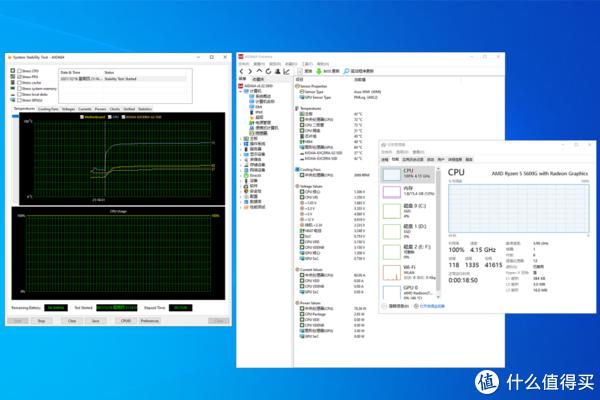The height and width of the screenshot is (400, 600).
Task: Open 收藏夹 tab in AIDA64 sidebar
Action: [258, 79]
